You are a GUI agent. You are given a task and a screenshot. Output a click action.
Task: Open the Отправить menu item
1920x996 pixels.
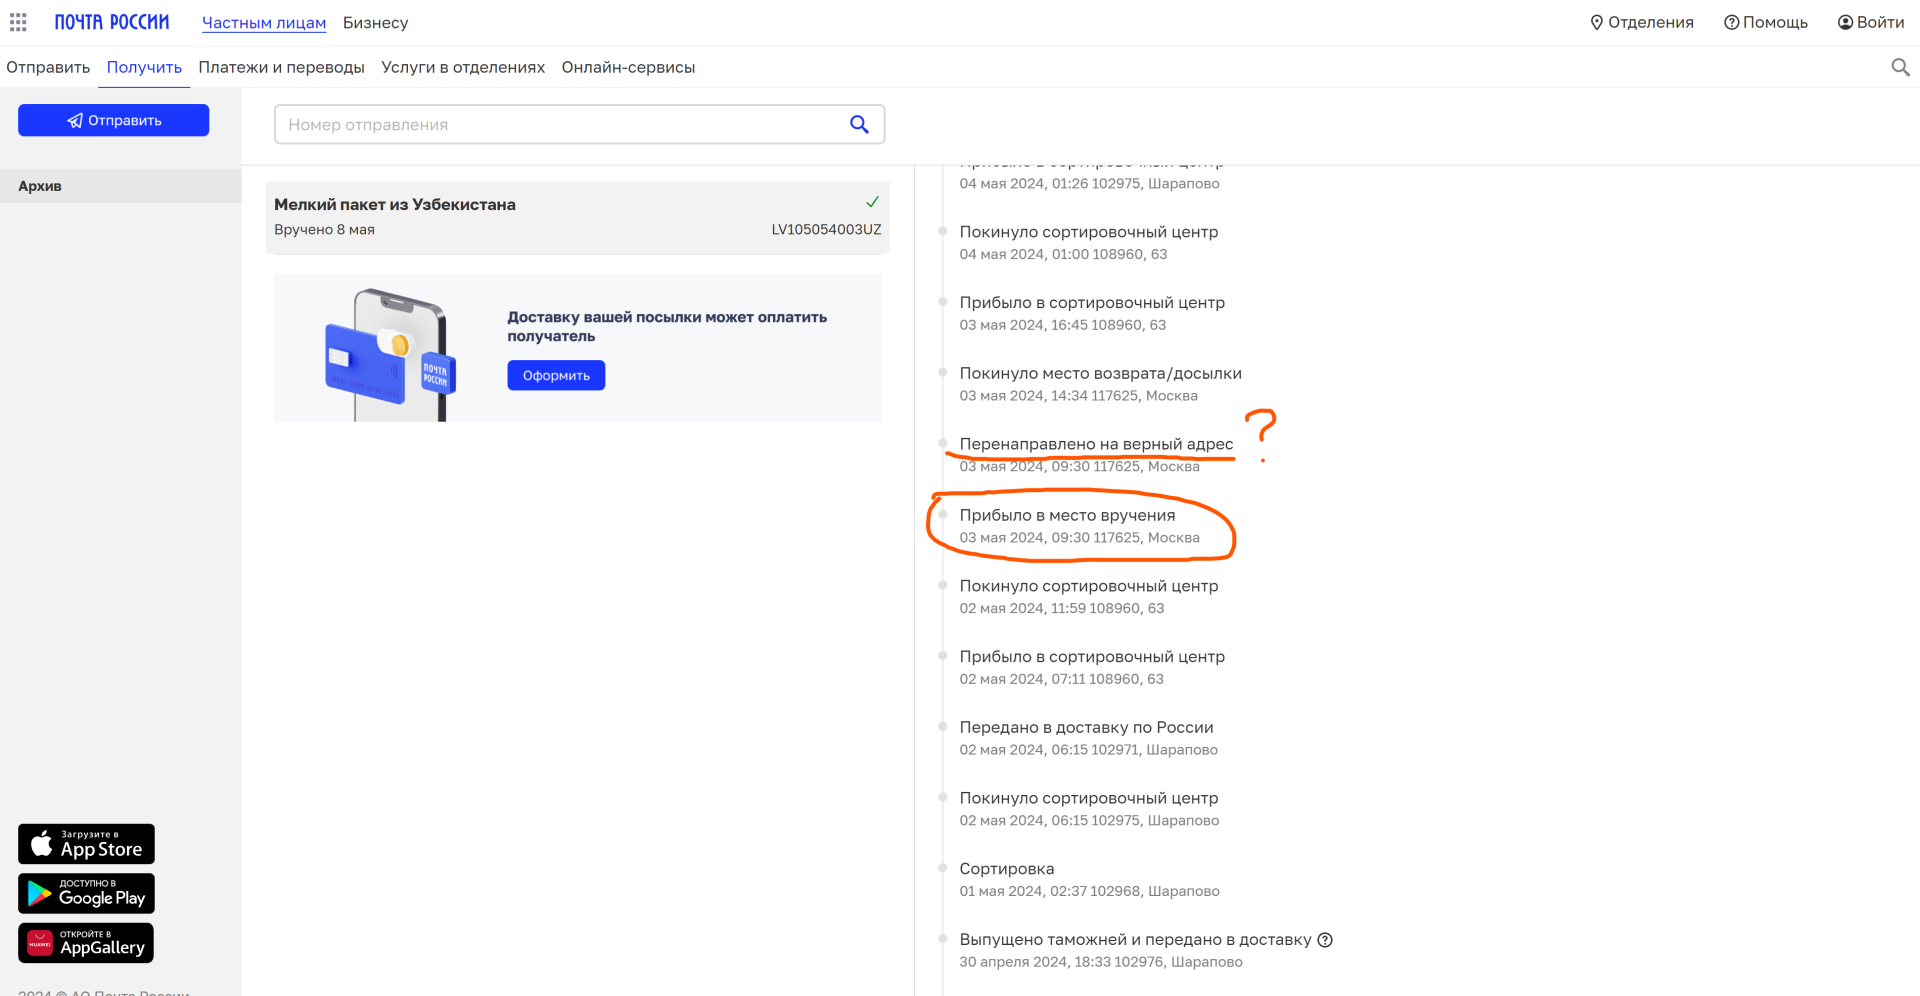pos(48,67)
